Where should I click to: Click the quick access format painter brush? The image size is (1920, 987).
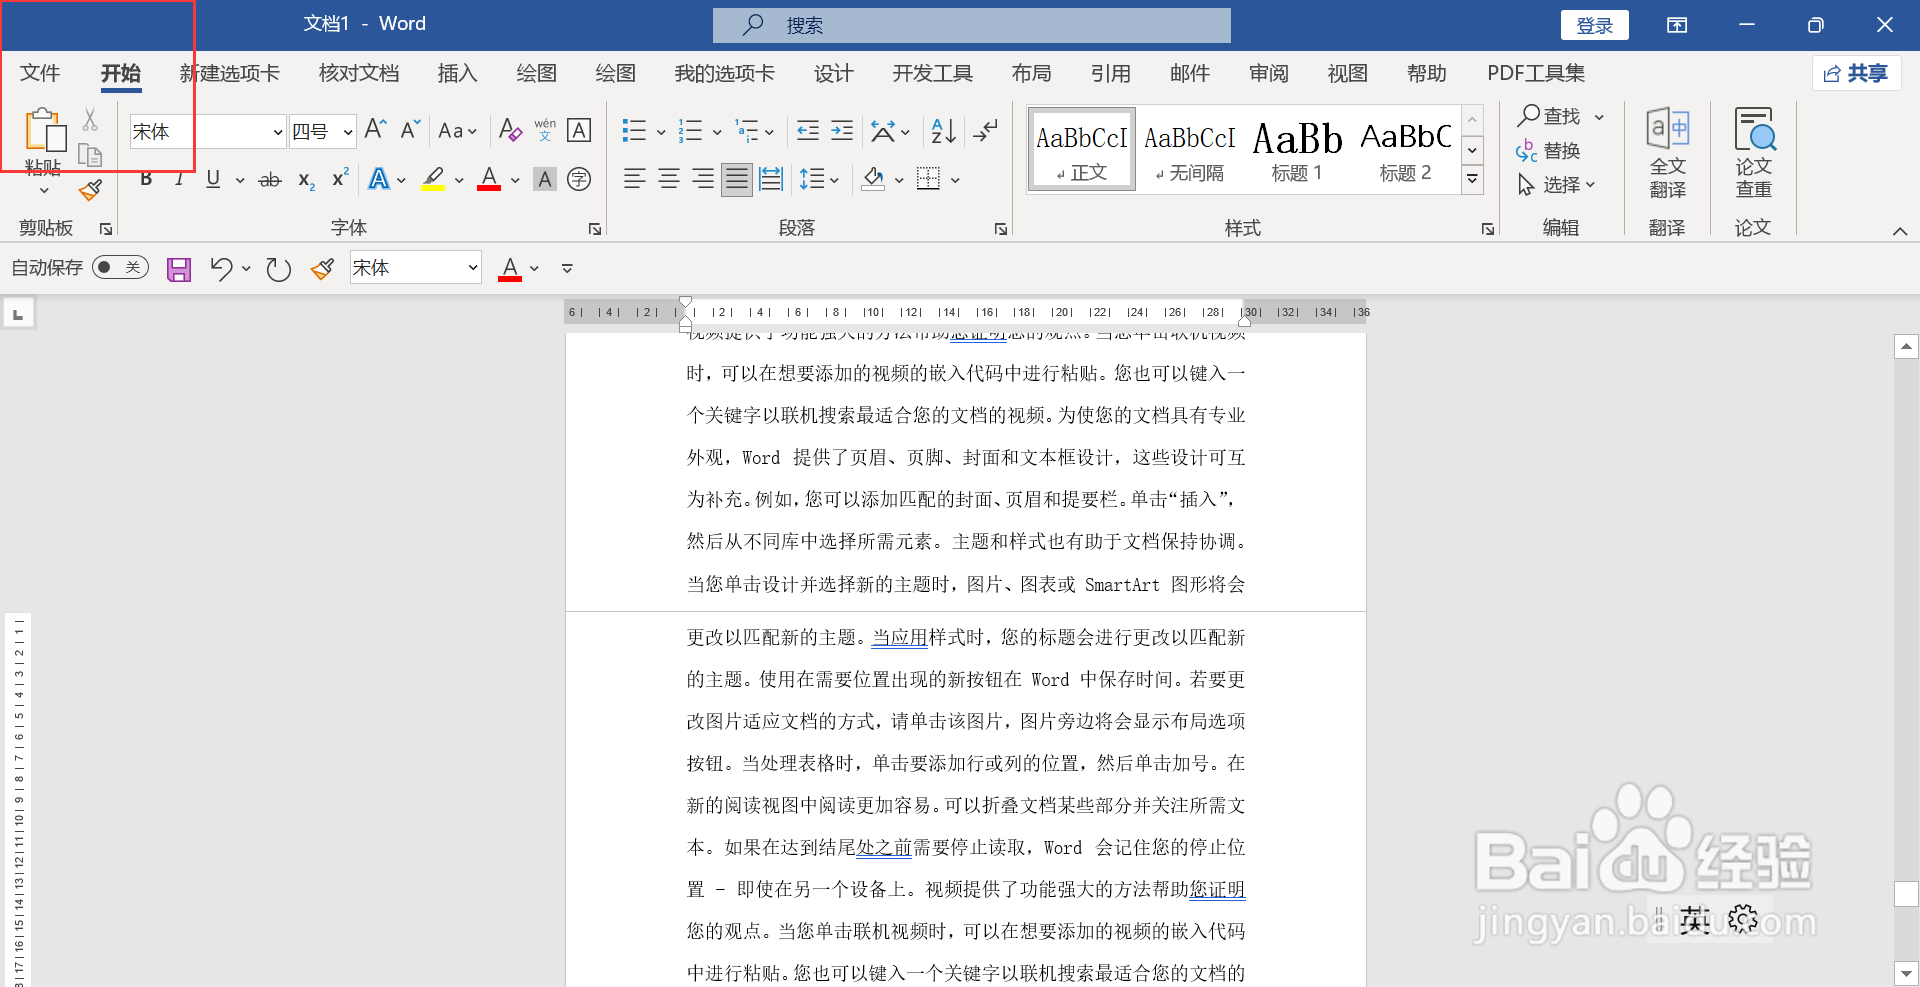(x=322, y=269)
